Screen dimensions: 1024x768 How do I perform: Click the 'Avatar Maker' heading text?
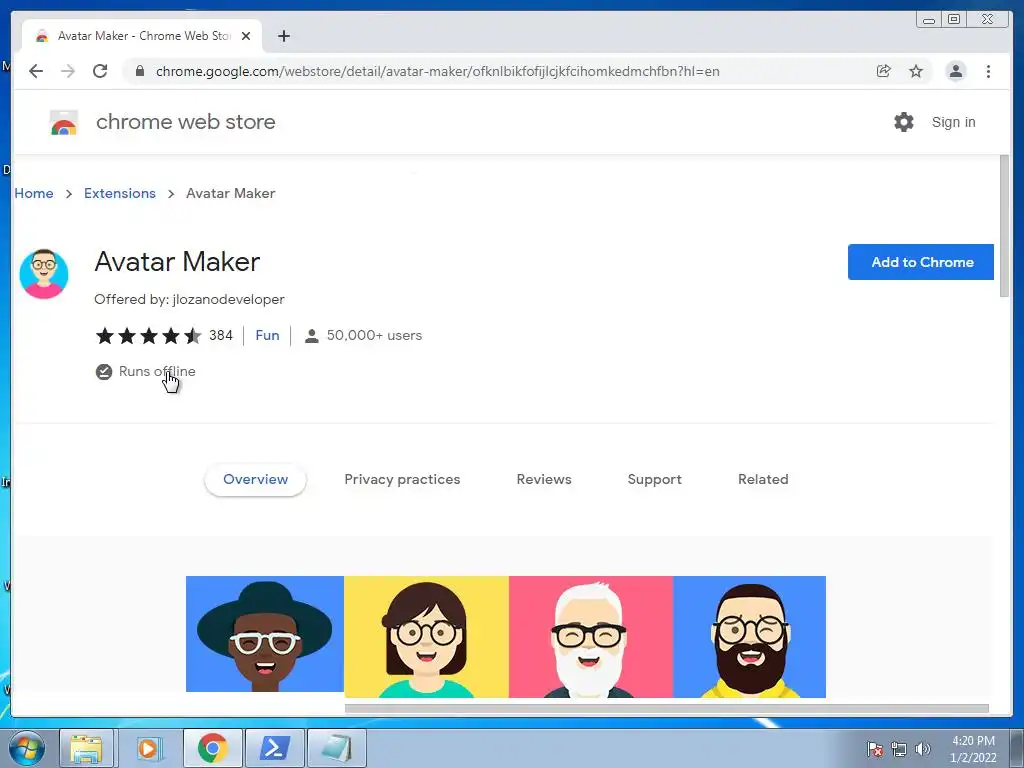[177, 261]
